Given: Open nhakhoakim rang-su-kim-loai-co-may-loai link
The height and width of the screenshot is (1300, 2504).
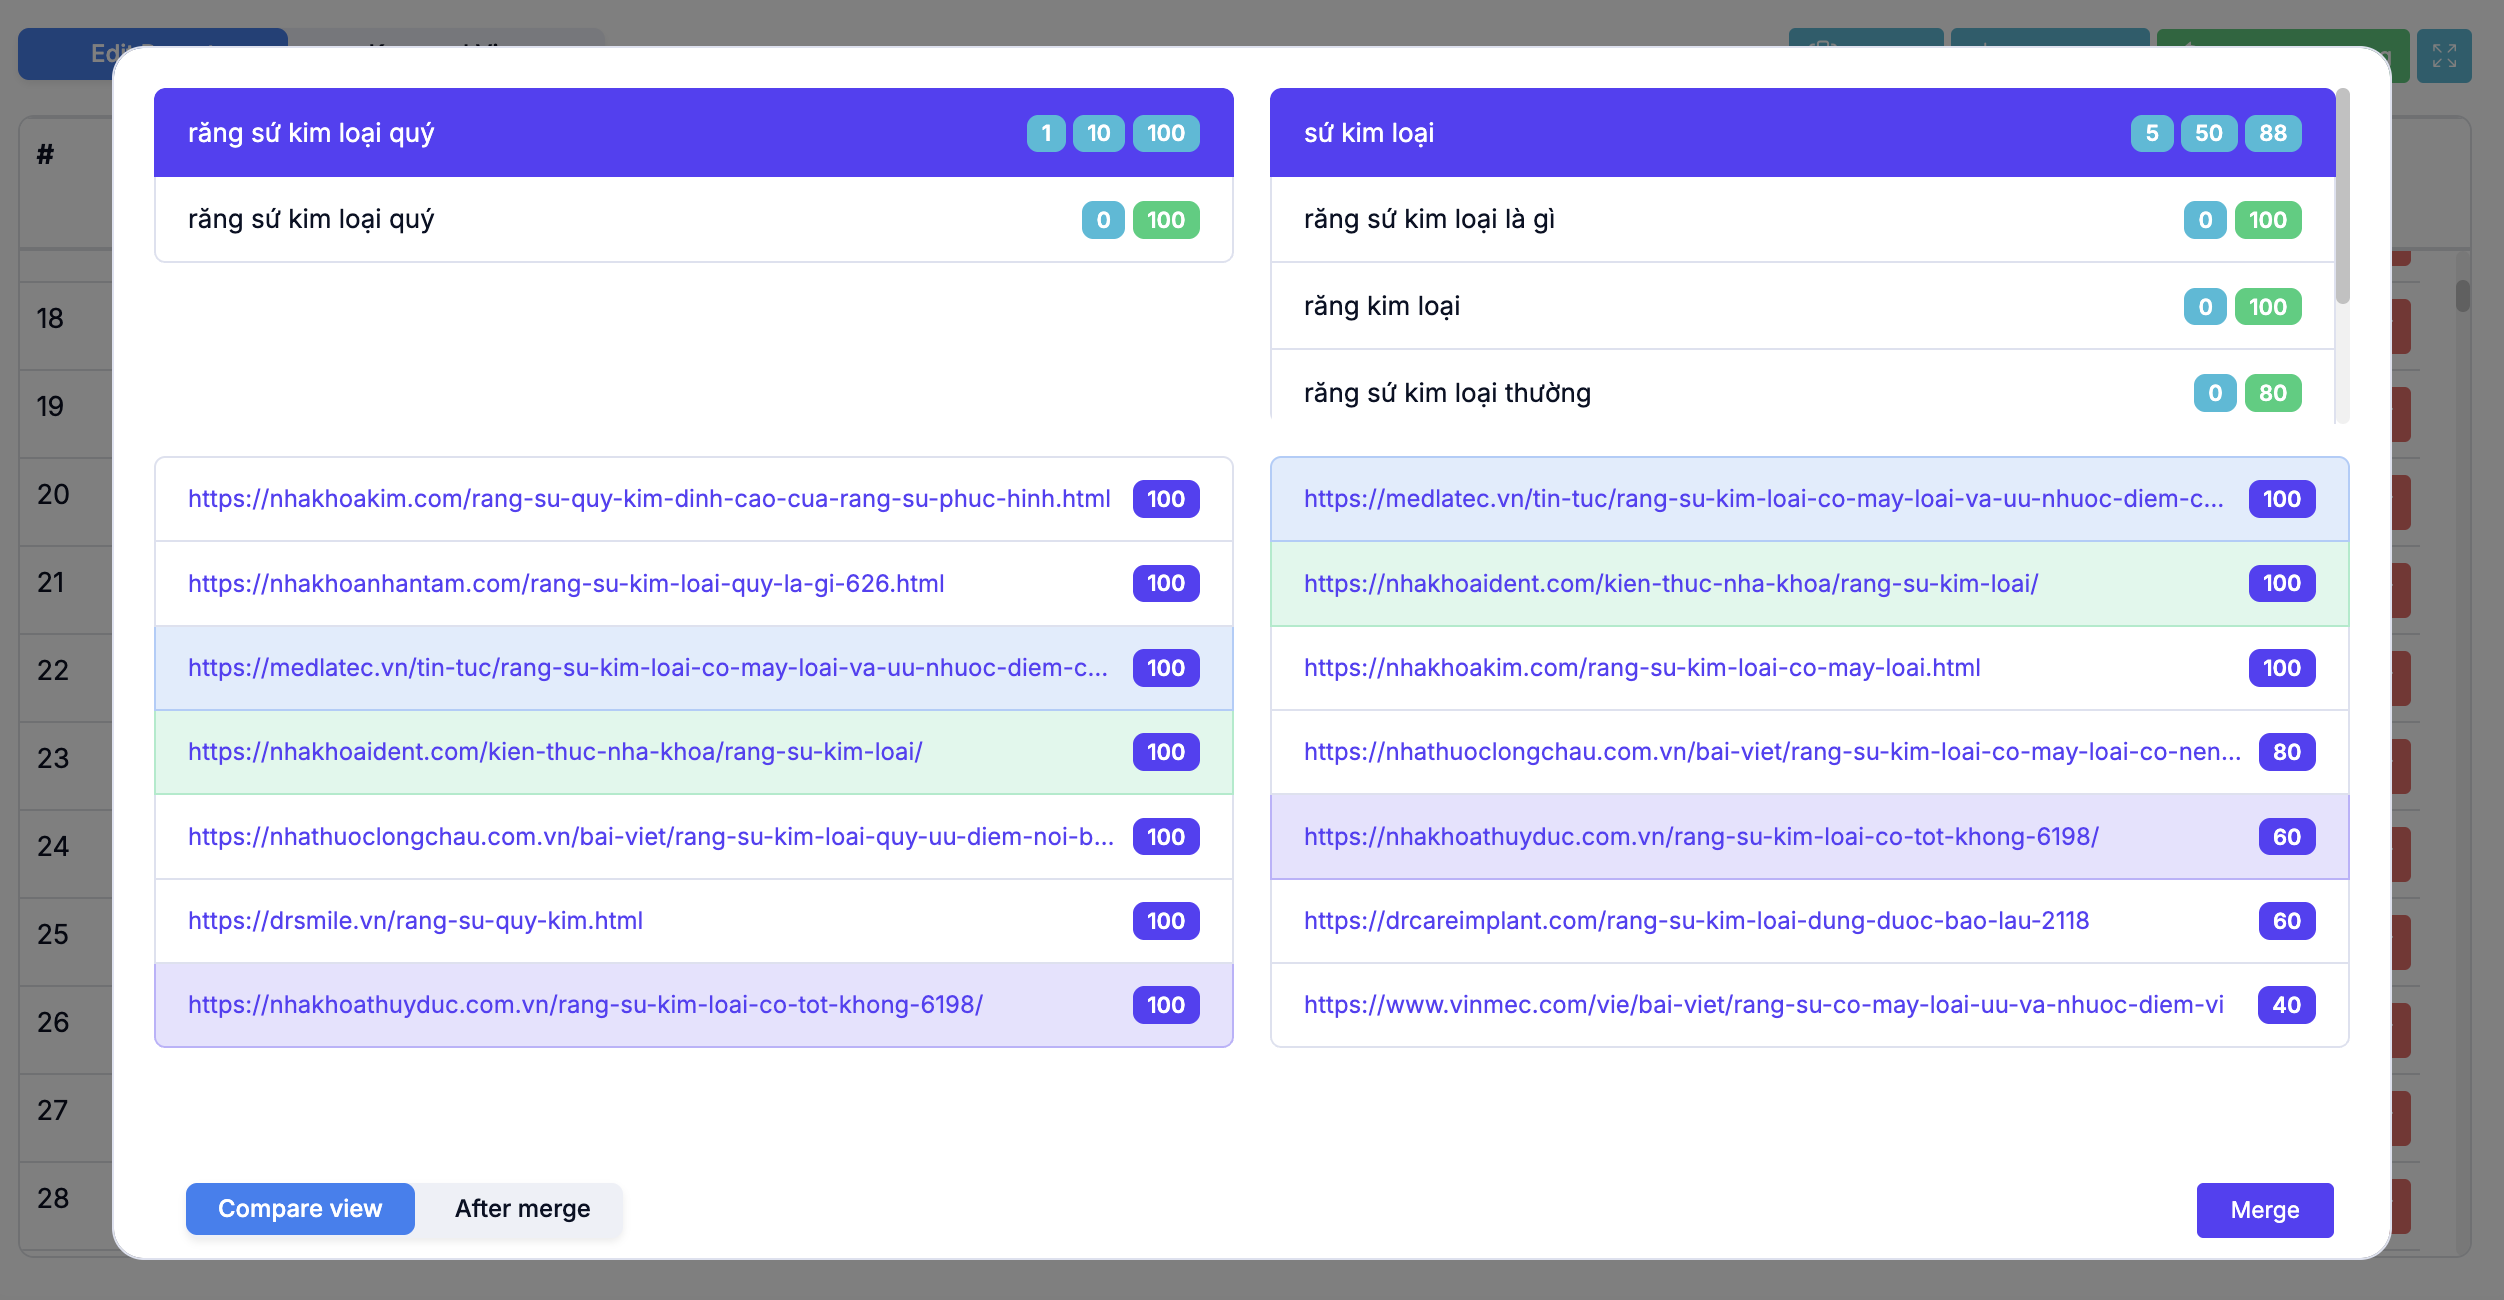Looking at the screenshot, I should (x=1642, y=668).
